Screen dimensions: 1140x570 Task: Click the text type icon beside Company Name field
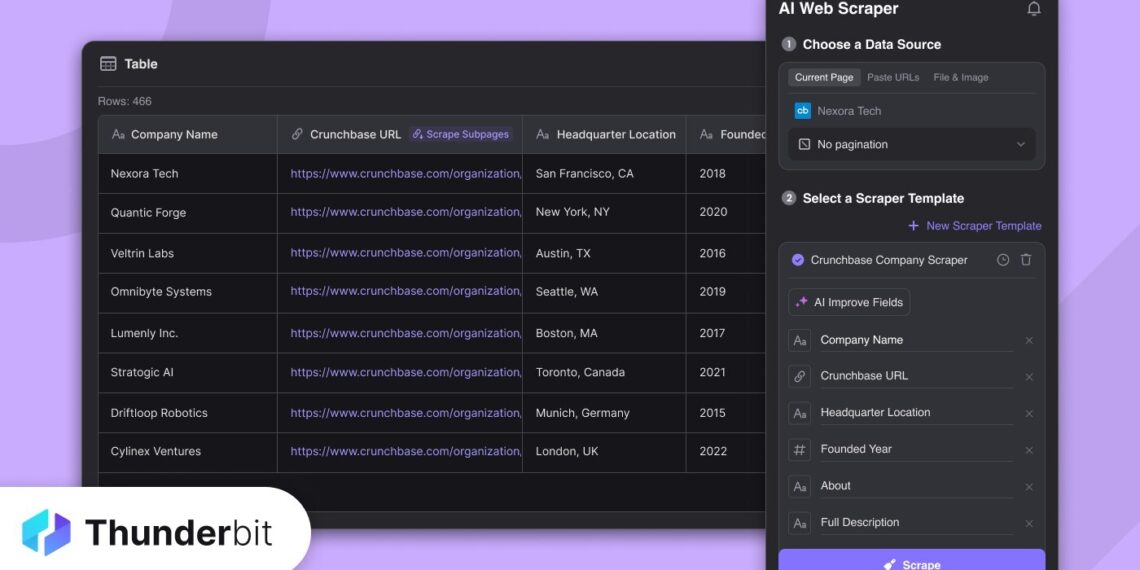click(x=800, y=340)
